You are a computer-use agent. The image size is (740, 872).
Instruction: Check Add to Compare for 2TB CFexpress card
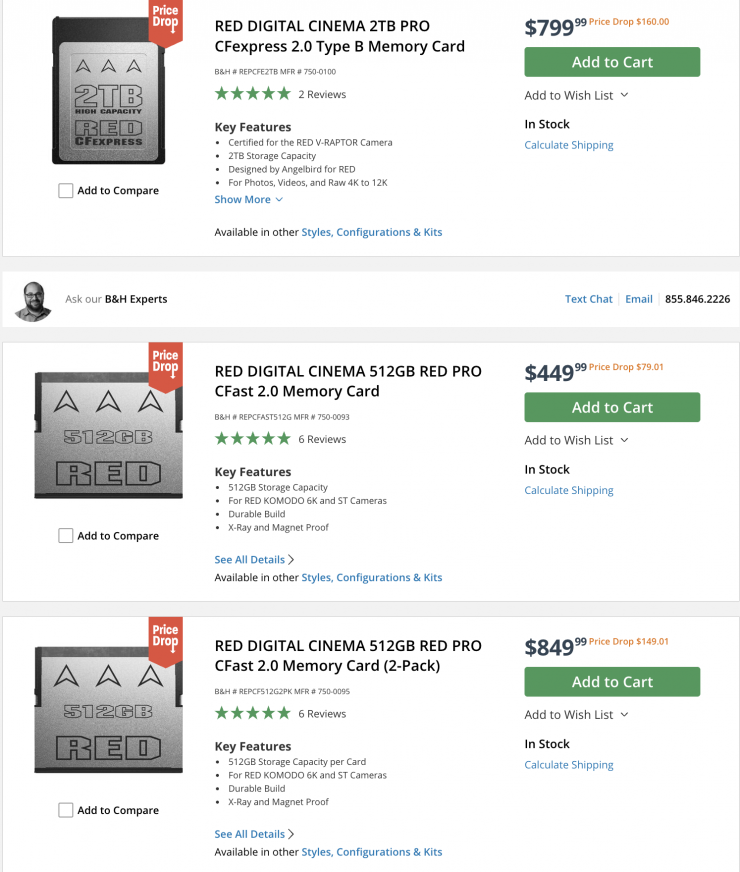point(66,191)
